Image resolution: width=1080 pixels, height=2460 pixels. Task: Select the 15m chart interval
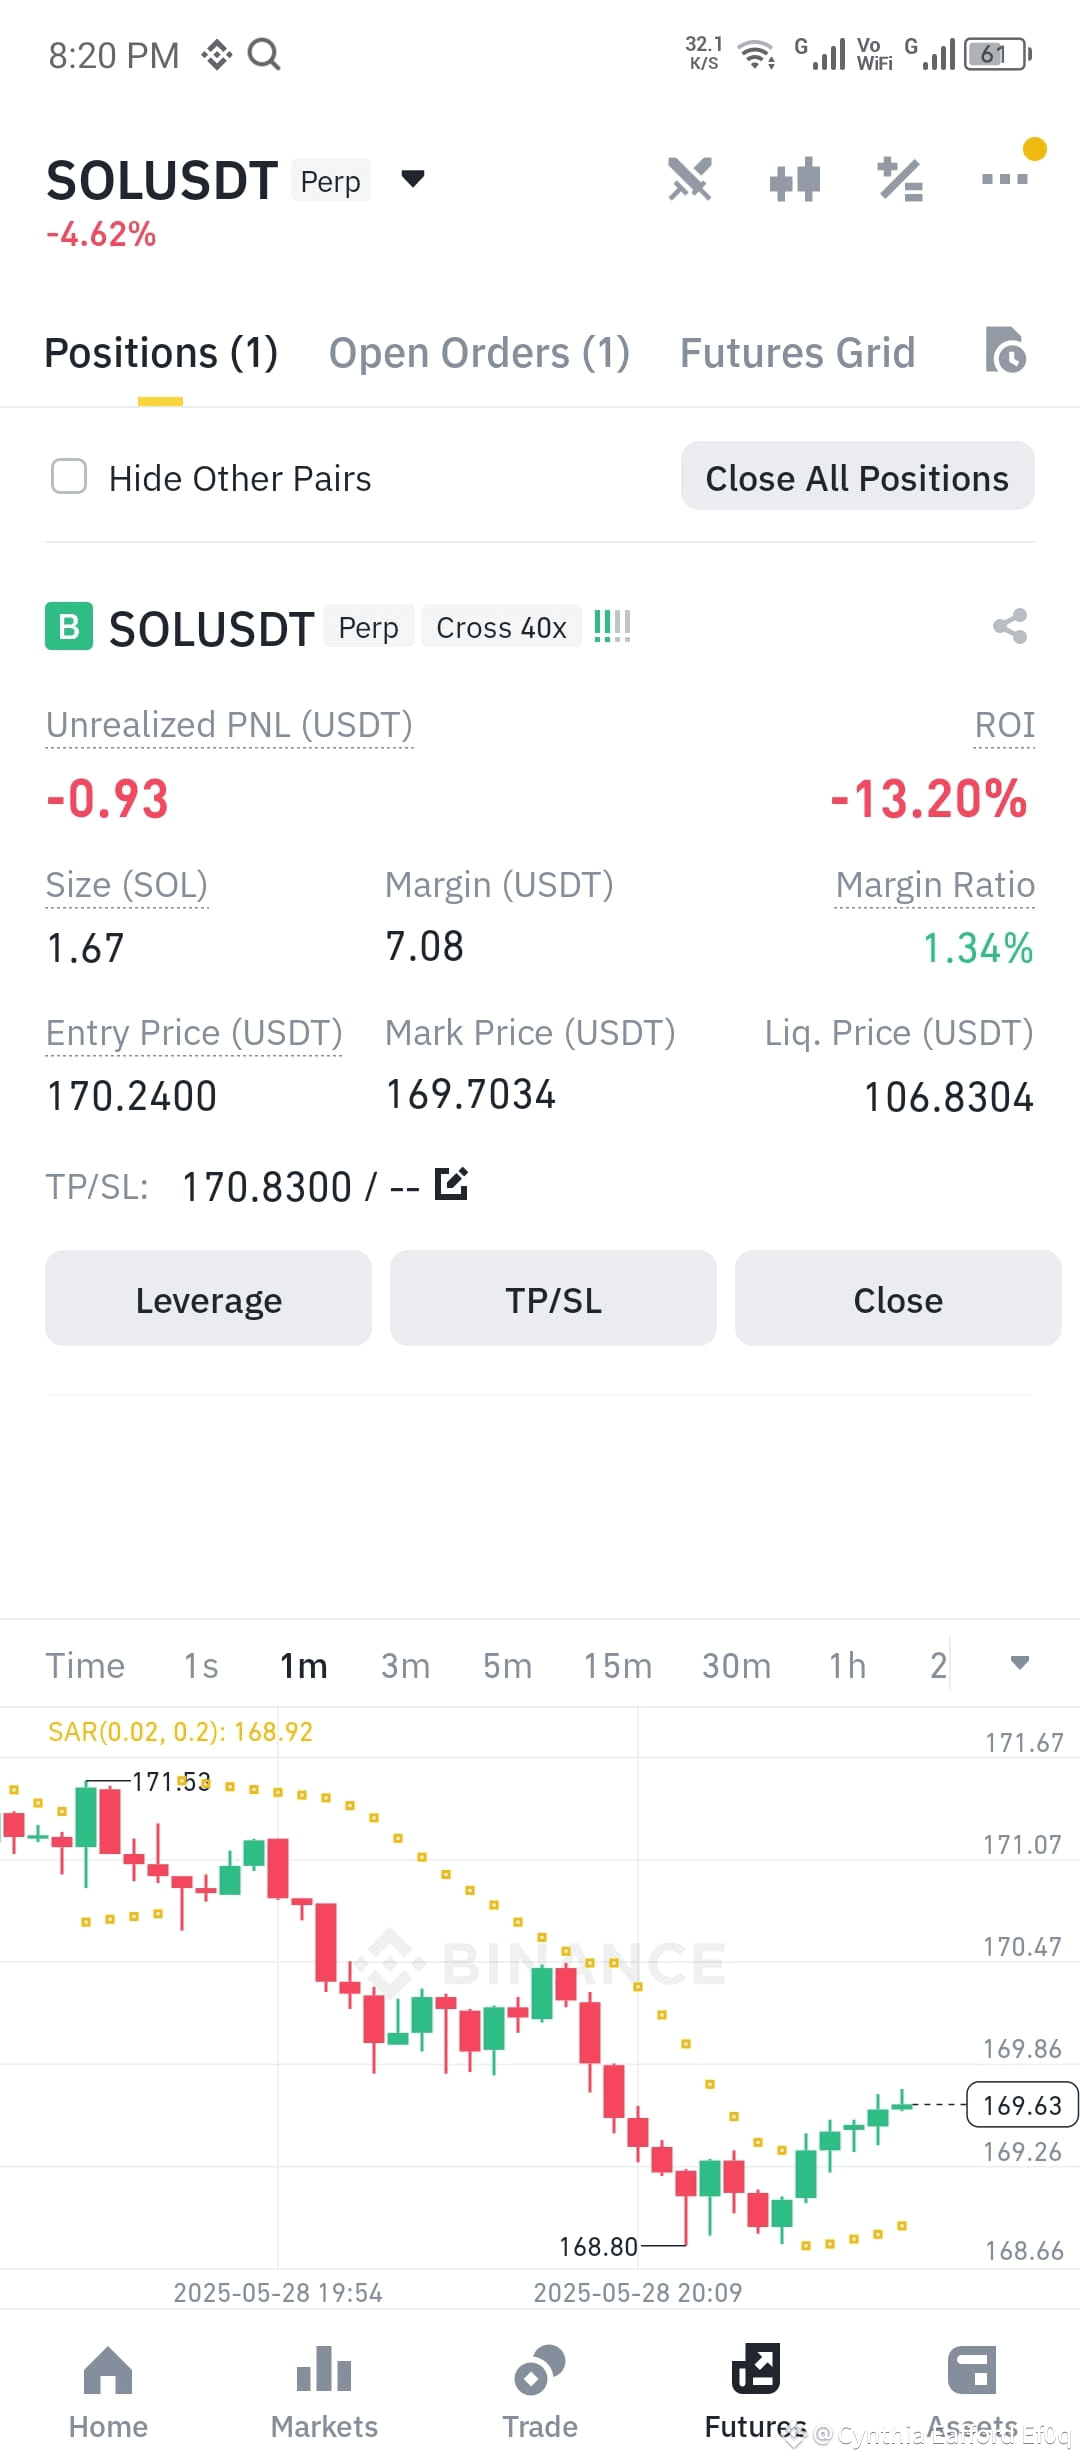coord(618,1665)
